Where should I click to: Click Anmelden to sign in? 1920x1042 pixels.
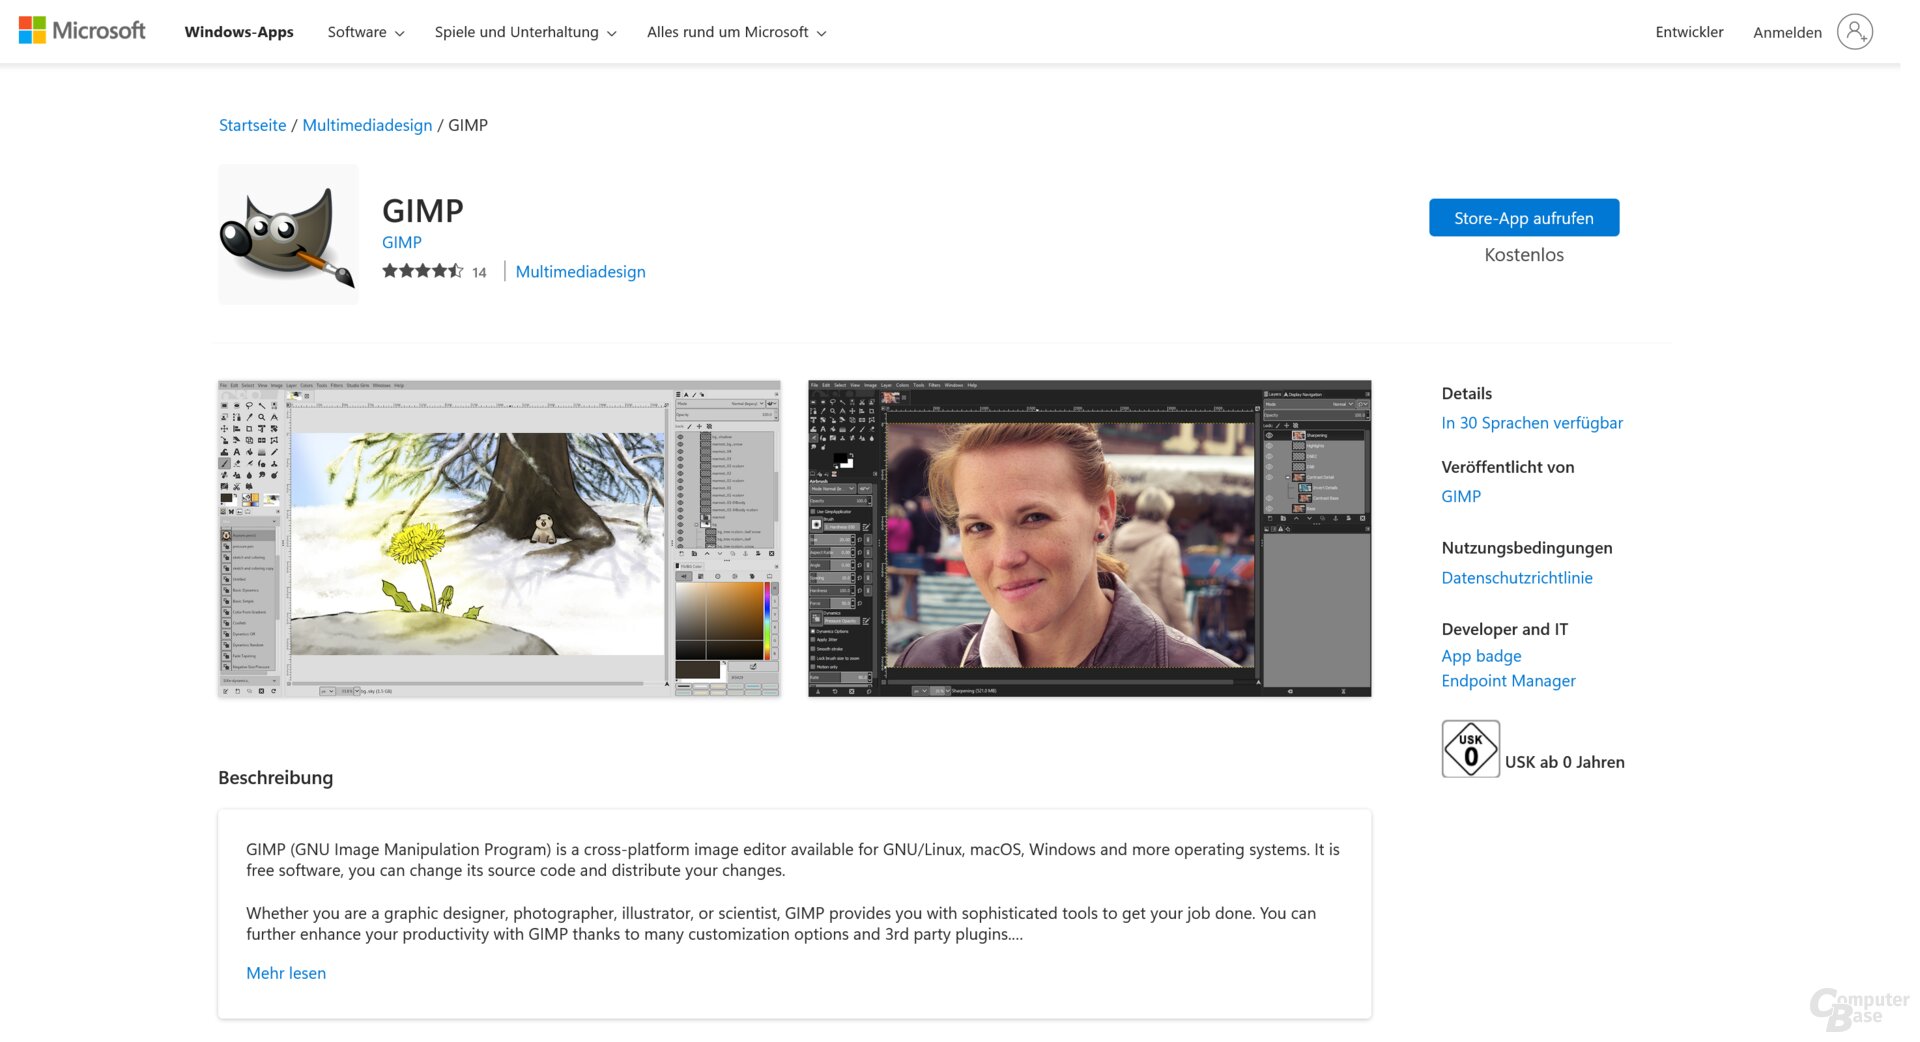(x=1787, y=32)
